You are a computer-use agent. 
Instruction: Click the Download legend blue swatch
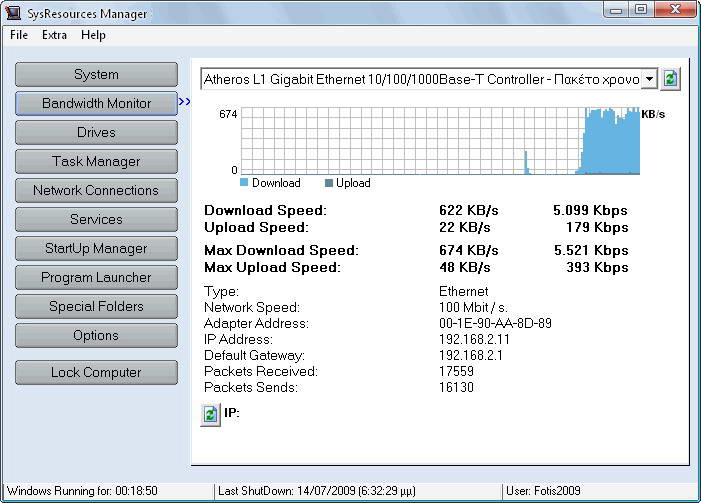(244, 182)
